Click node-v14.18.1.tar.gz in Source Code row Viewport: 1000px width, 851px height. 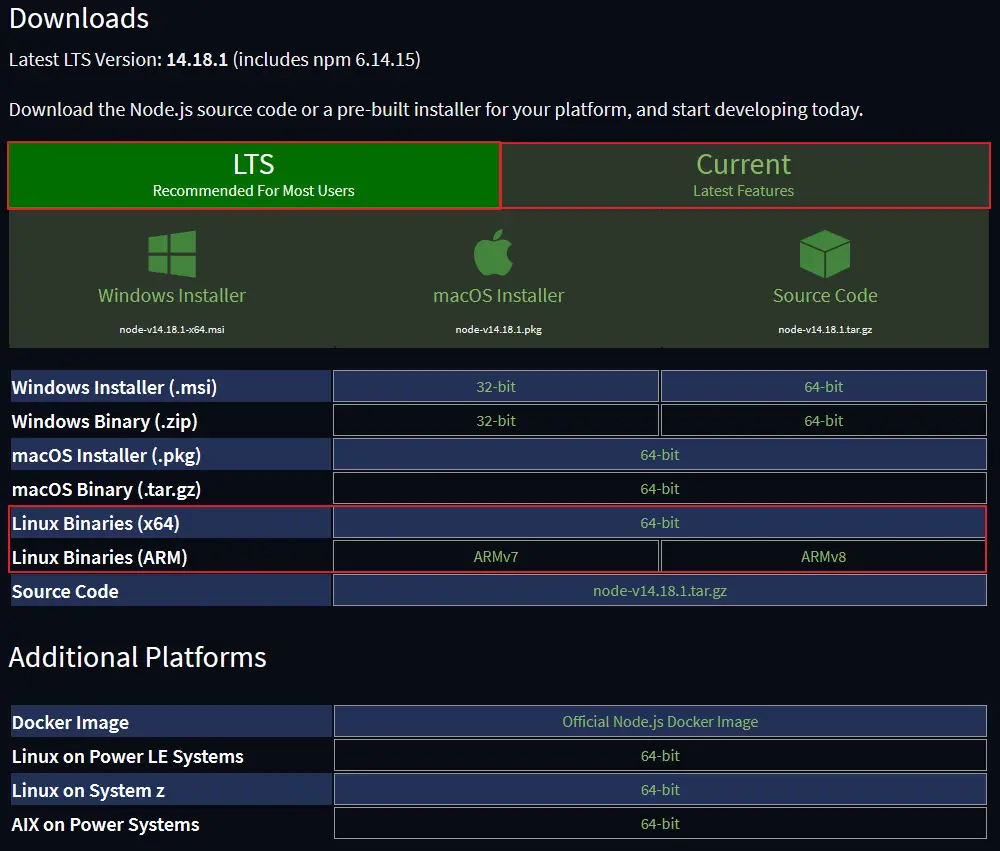click(659, 591)
